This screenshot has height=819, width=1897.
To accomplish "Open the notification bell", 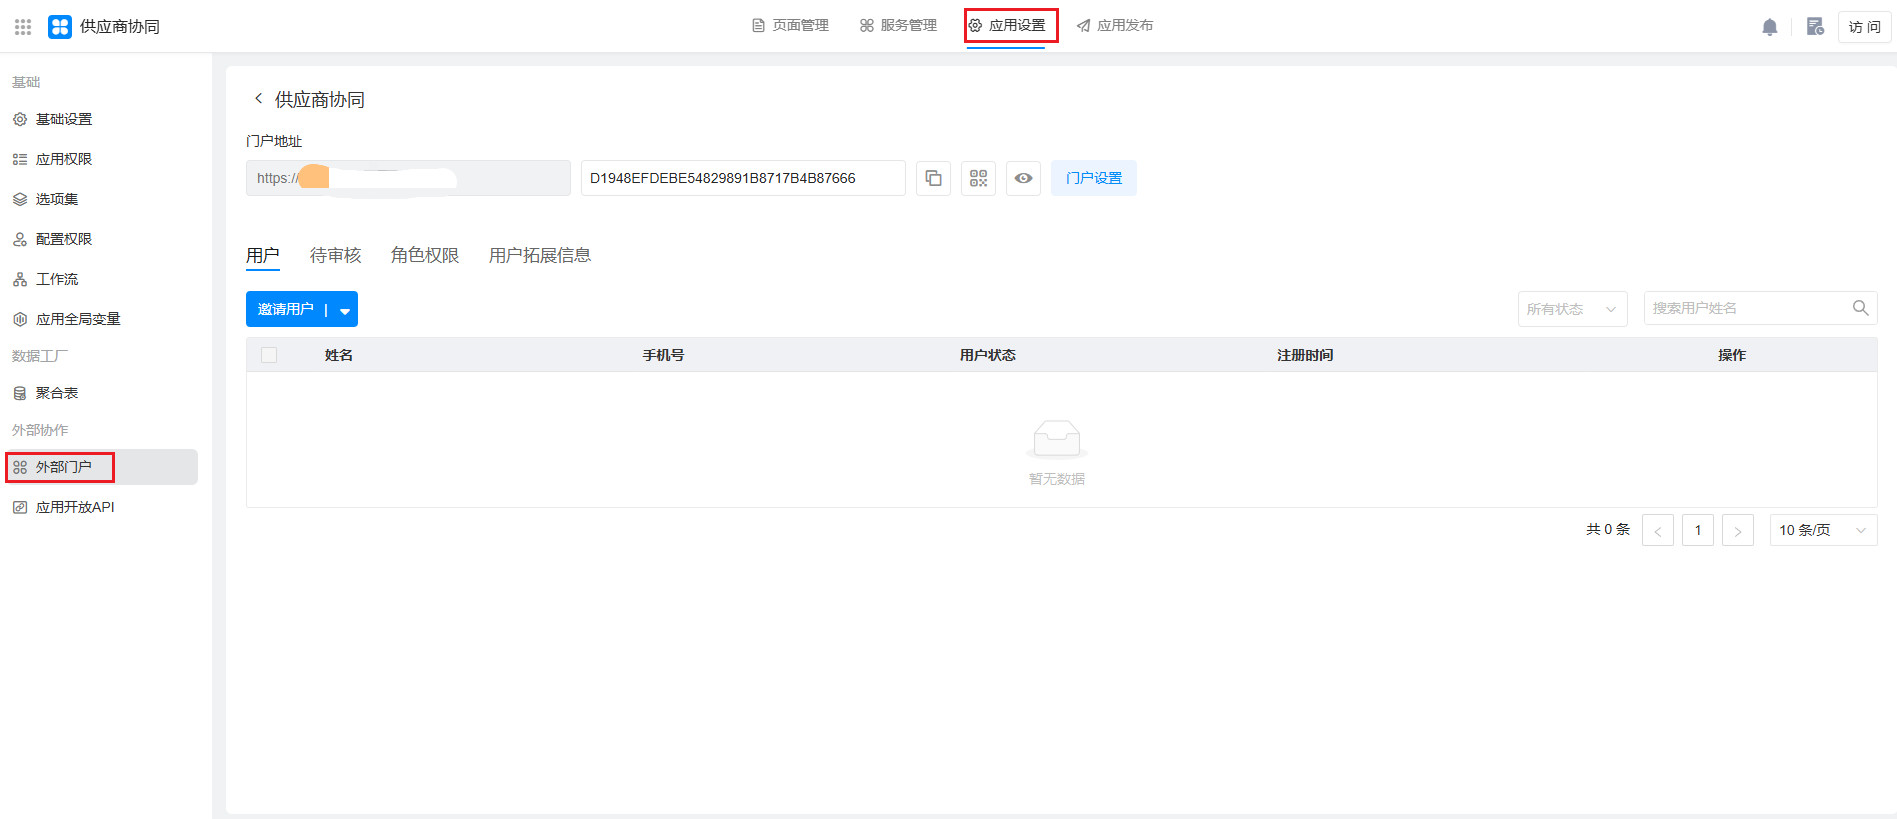I will [1769, 27].
